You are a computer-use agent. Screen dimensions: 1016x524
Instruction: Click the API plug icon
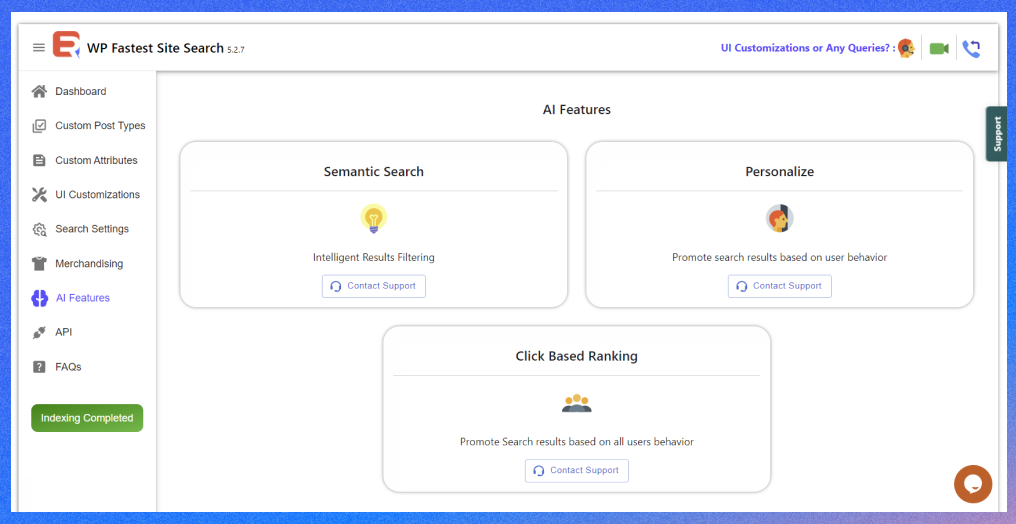point(40,332)
